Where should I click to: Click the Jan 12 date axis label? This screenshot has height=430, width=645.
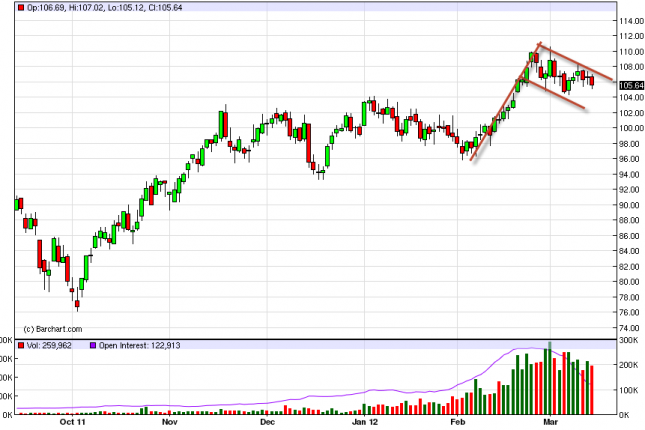click(364, 422)
